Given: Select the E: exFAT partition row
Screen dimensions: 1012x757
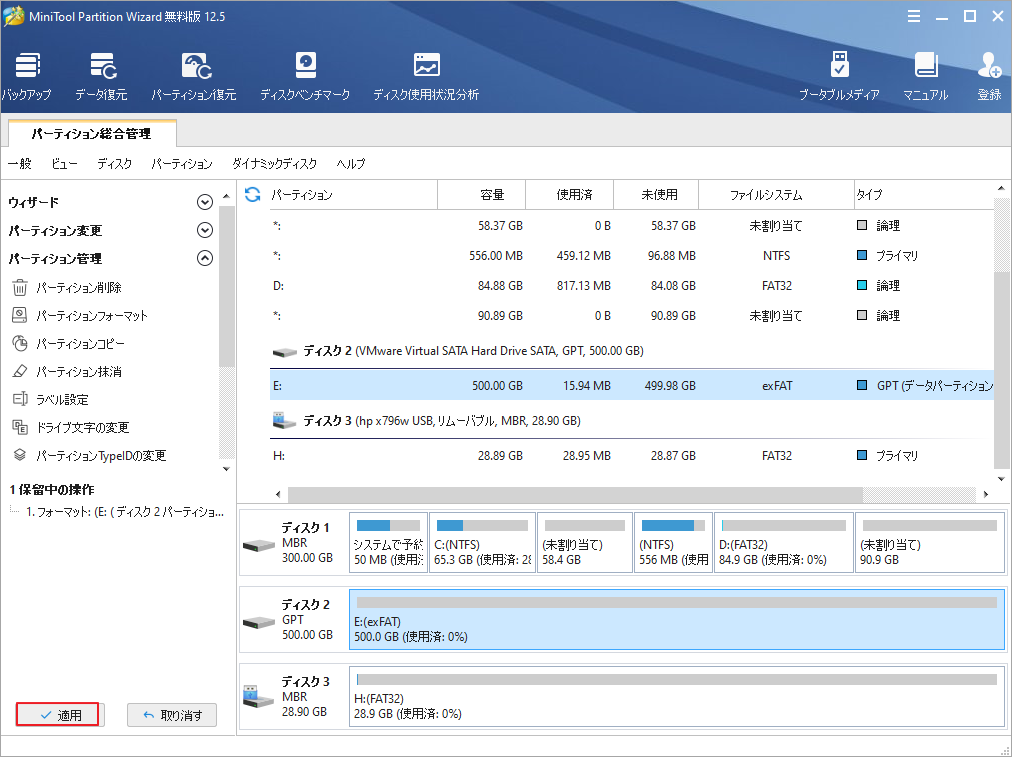Looking at the screenshot, I should click(632, 386).
